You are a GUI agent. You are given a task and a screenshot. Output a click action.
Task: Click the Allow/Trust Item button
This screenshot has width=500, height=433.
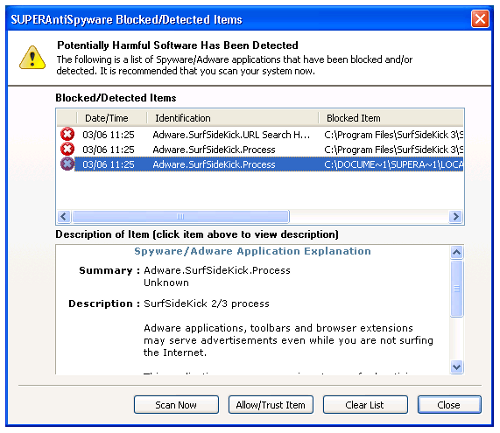coord(271,405)
